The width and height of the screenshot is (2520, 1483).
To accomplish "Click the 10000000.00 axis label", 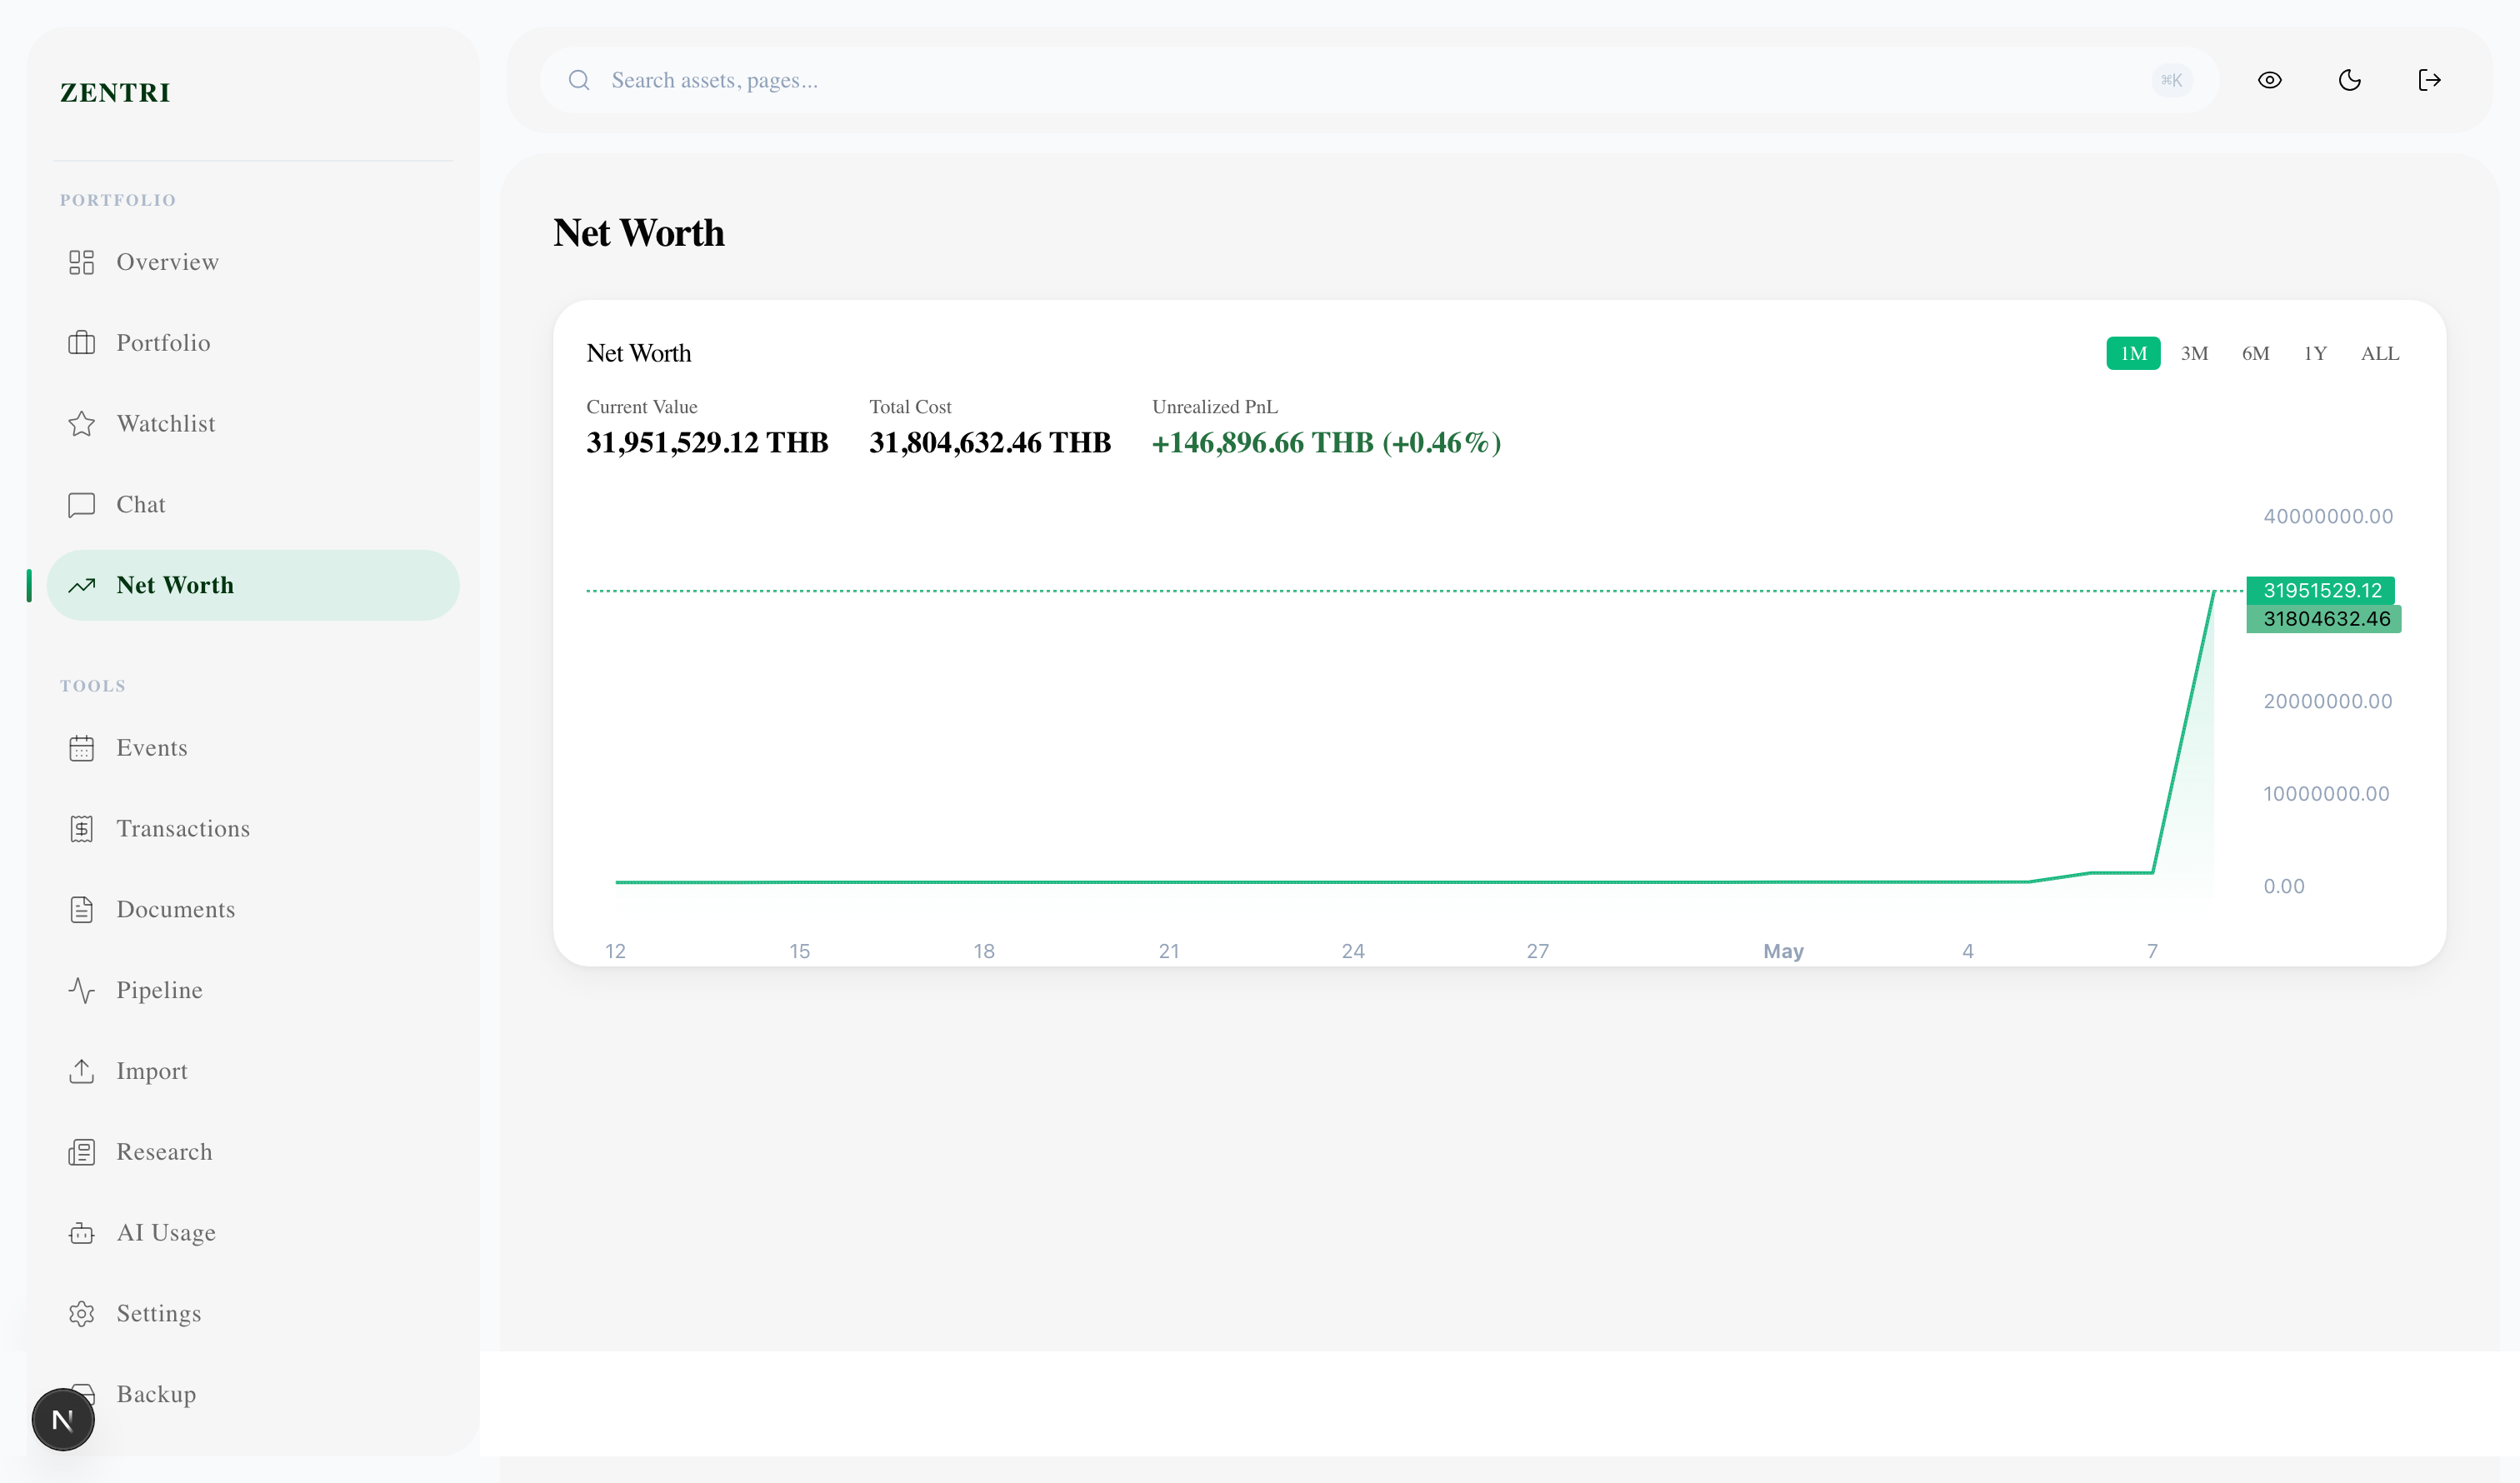I will pyautogui.click(x=2326, y=794).
